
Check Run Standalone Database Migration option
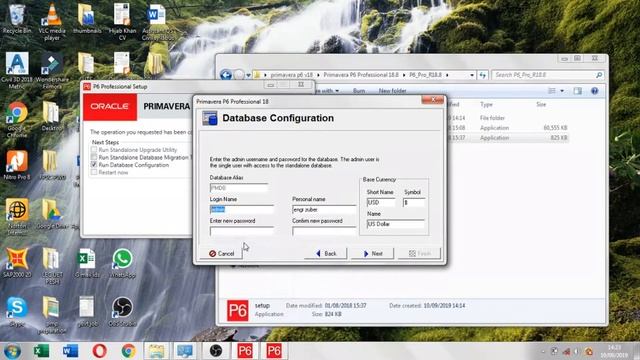(94, 157)
